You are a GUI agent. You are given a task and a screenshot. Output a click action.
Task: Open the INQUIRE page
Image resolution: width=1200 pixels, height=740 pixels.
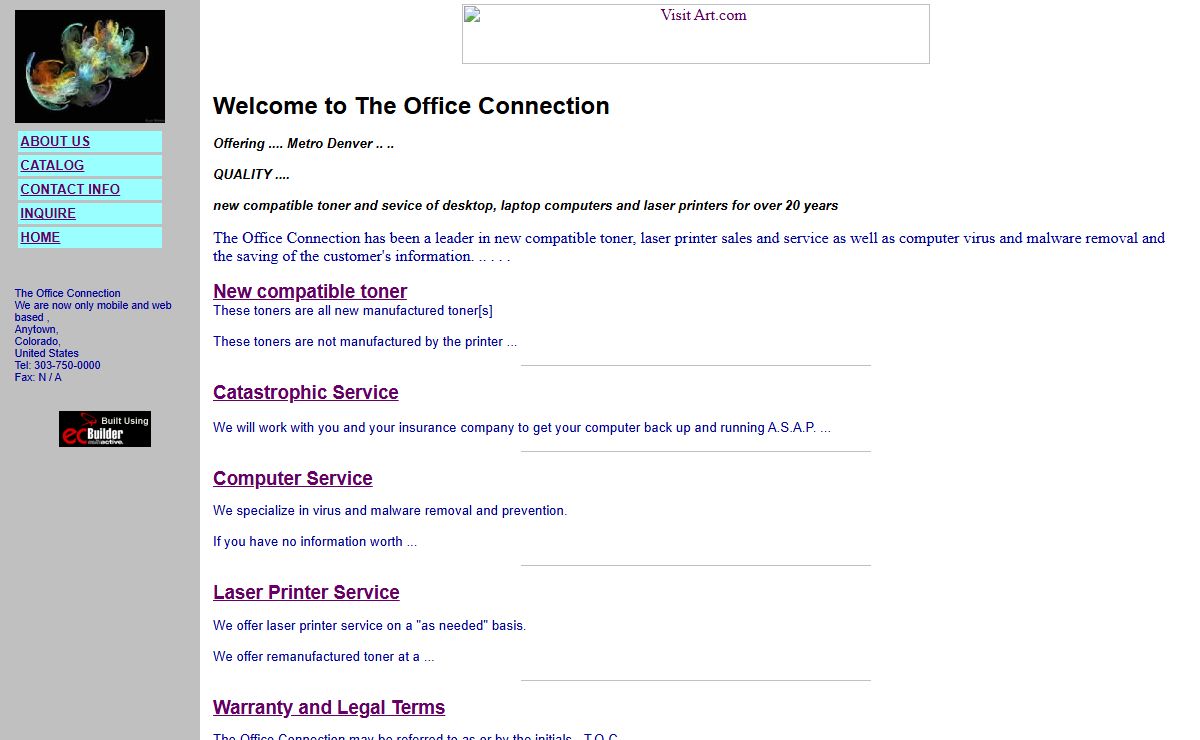click(x=48, y=214)
